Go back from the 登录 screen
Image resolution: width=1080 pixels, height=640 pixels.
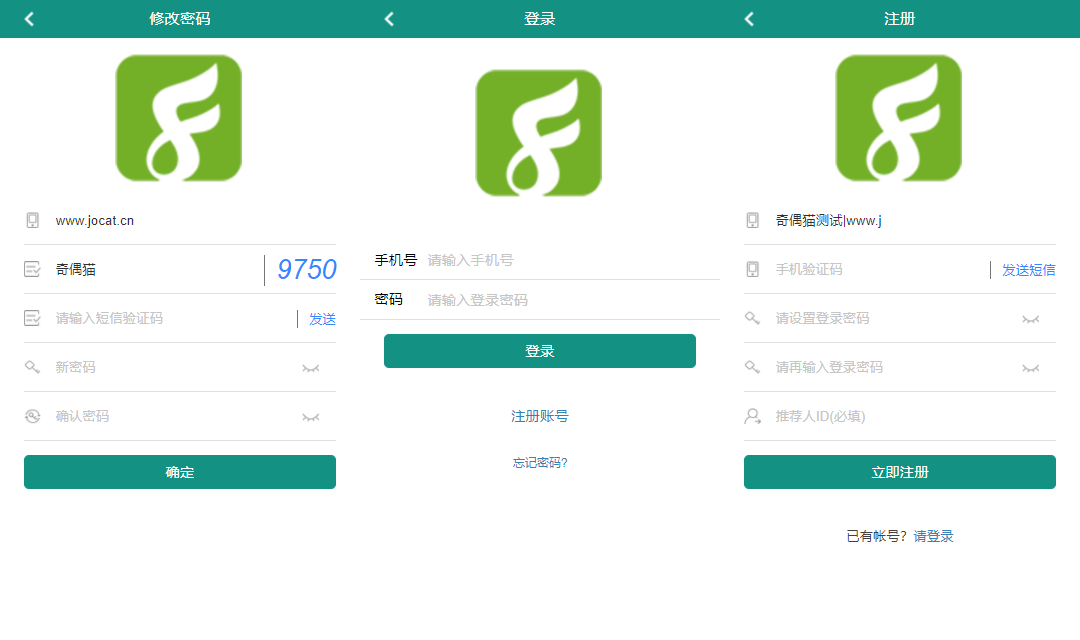pyautogui.click(x=389, y=19)
